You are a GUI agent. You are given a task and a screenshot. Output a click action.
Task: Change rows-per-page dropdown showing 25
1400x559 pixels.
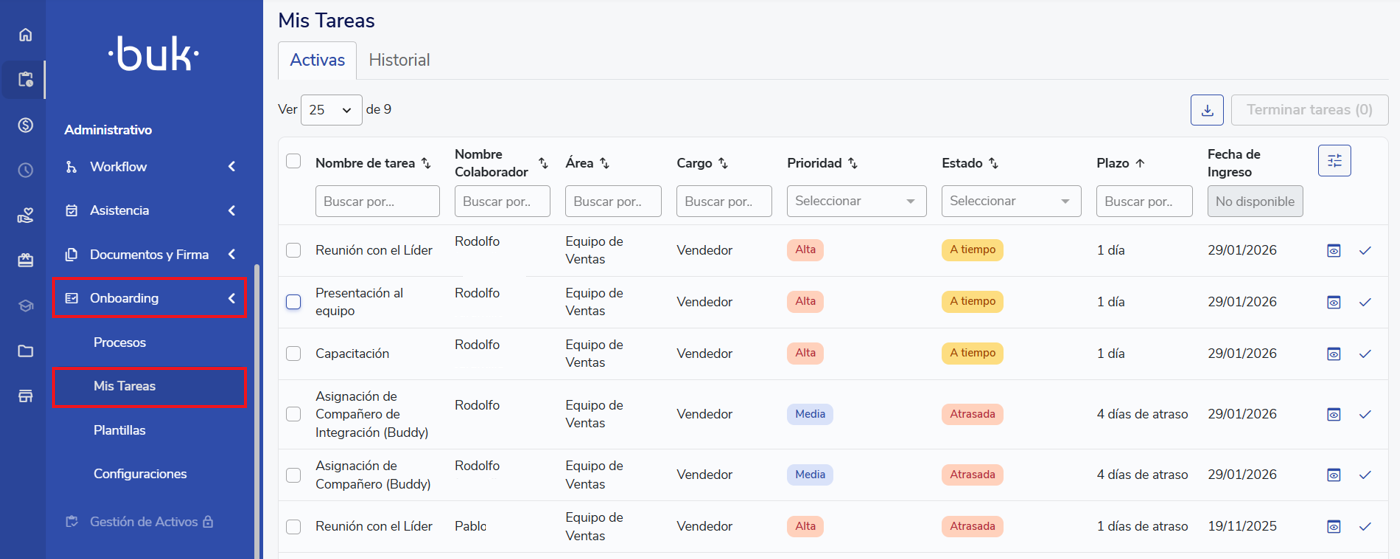[x=331, y=110]
